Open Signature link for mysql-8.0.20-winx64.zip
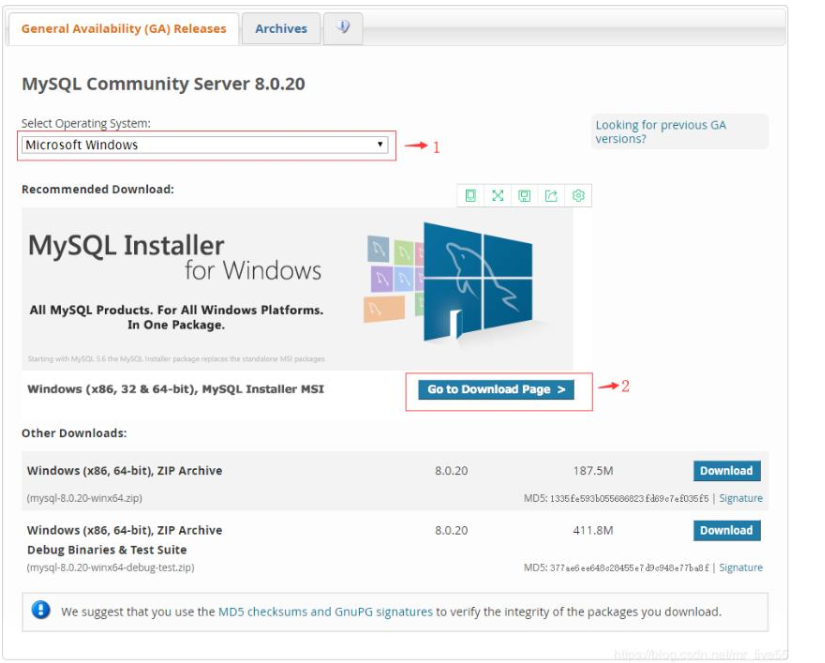The height and width of the screenshot is (663, 825). tap(740, 498)
